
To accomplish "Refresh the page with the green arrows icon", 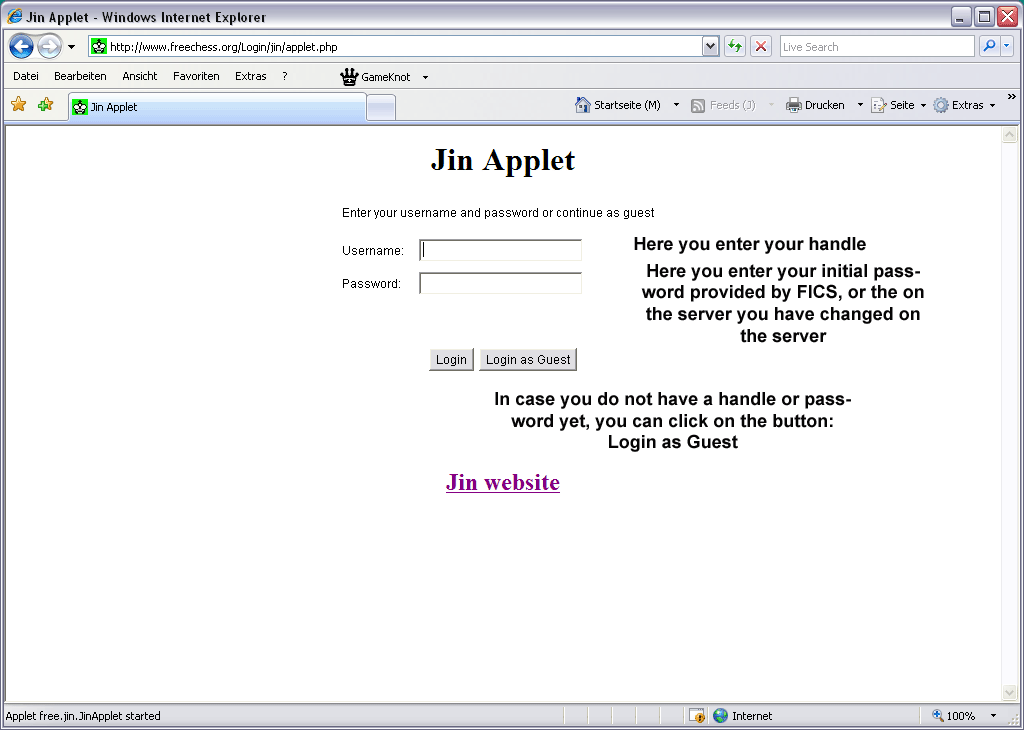I will click(x=735, y=46).
